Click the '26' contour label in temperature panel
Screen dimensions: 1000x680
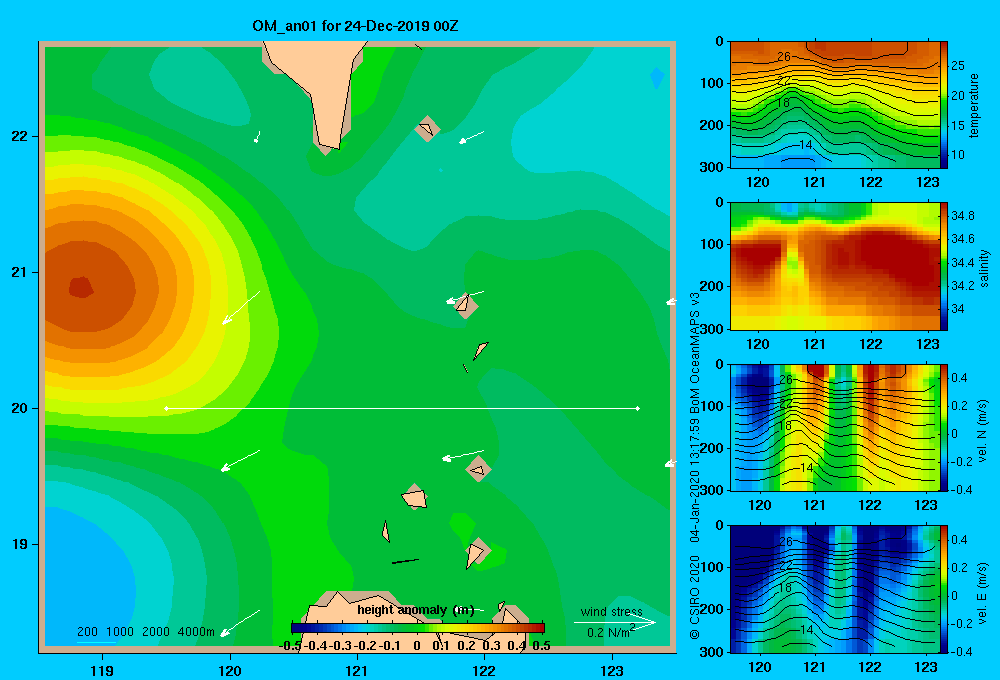tap(784, 57)
